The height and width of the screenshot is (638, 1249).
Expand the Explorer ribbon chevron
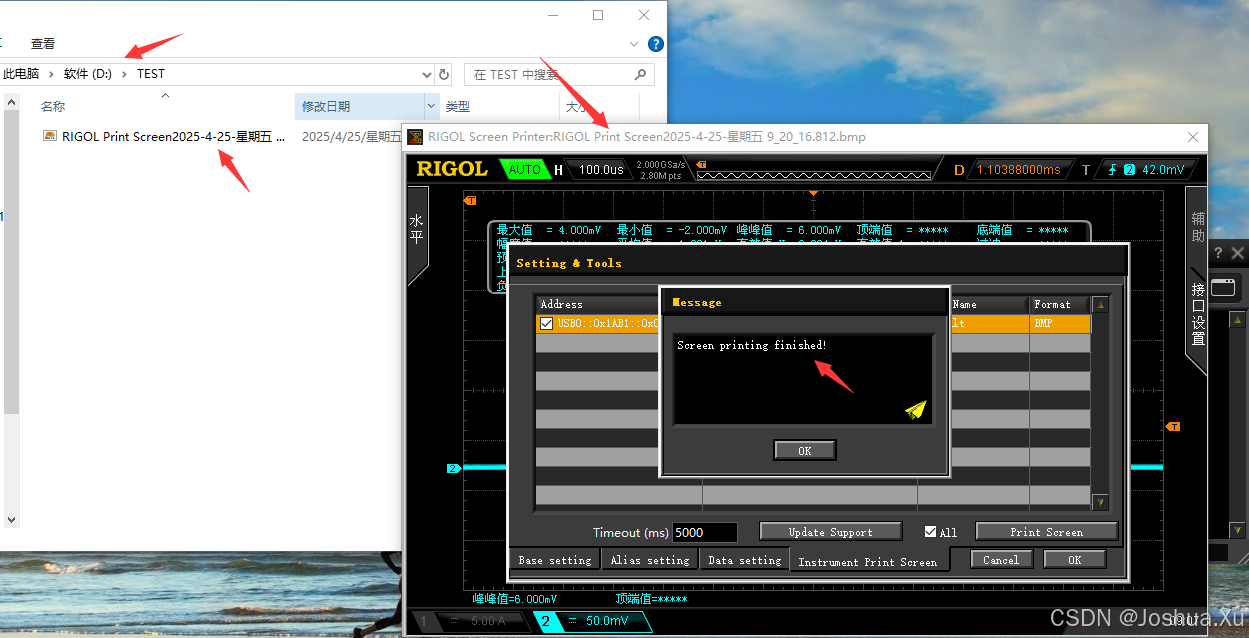(634, 44)
